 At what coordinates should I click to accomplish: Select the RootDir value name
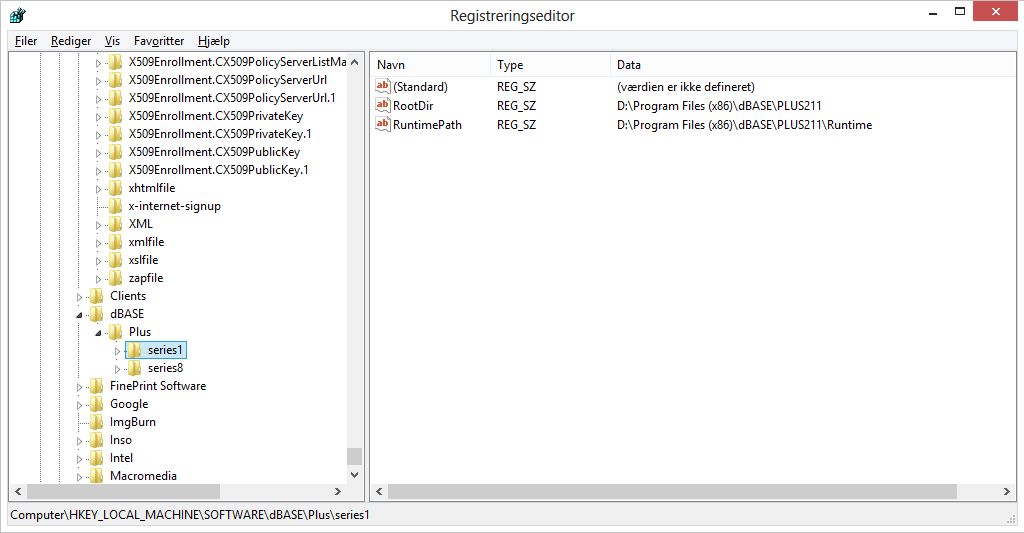[x=413, y=105]
